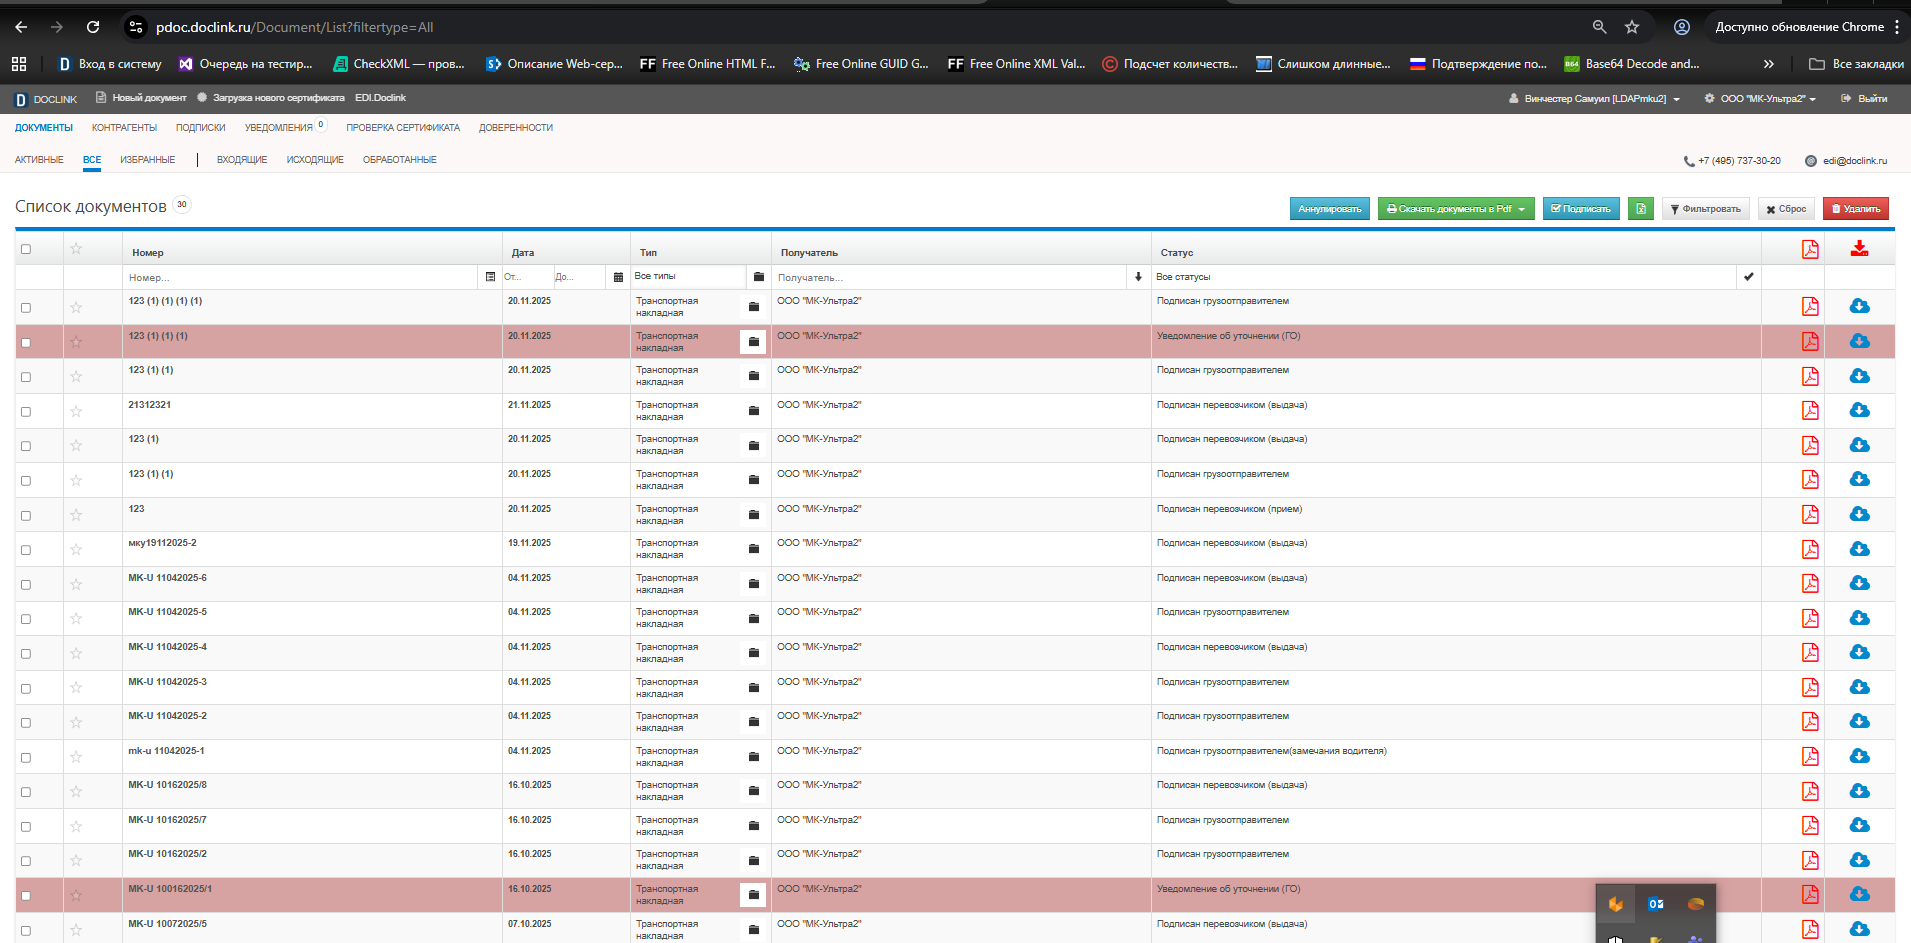The width and height of the screenshot is (1911, 943).
Task: Download MK-U 10162025/2 with cloud icon
Action: [1859, 860]
